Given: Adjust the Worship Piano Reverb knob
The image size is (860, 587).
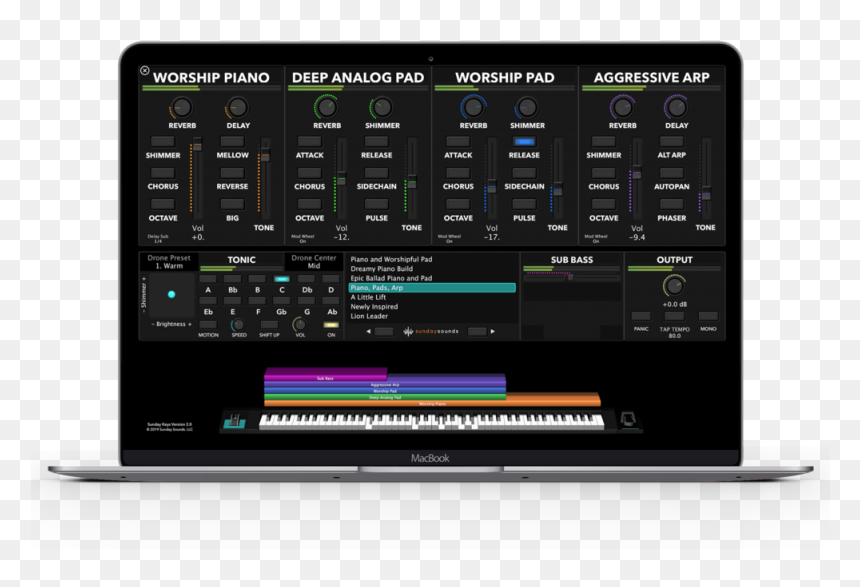Looking at the screenshot, I should (x=182, y=108).
